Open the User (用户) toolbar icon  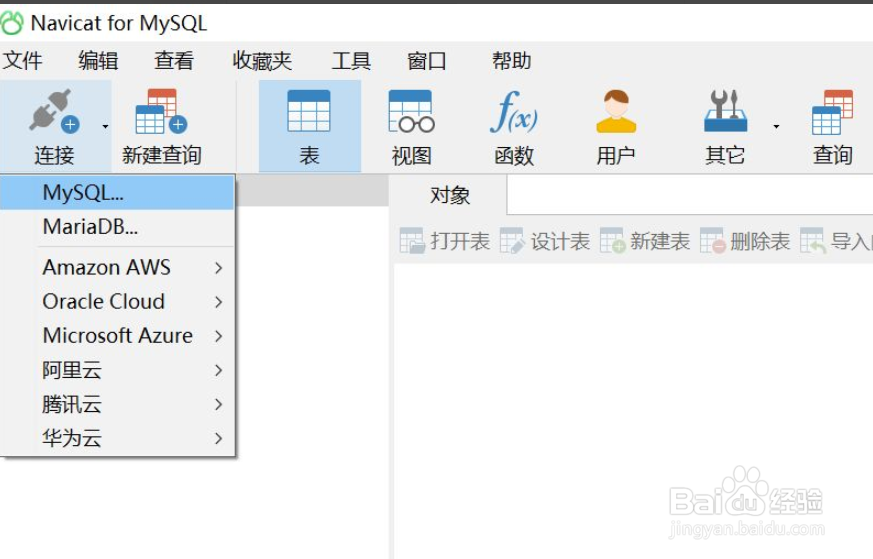click(616, 111)
